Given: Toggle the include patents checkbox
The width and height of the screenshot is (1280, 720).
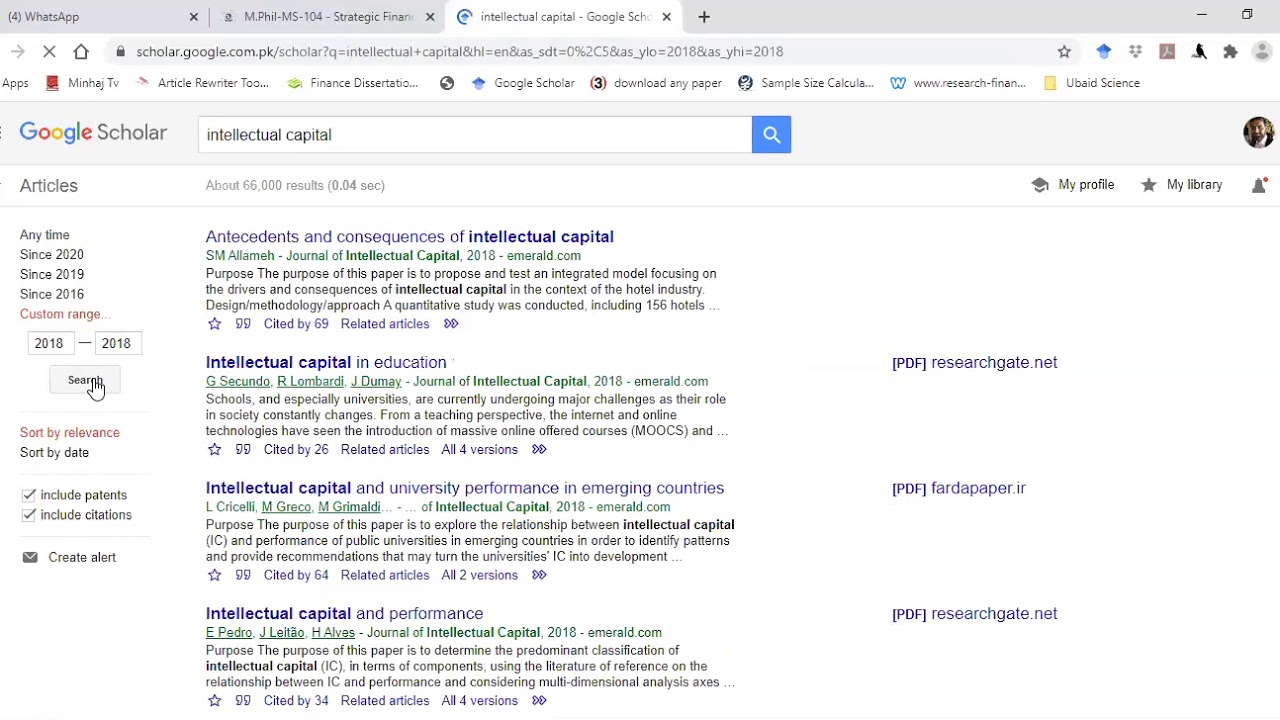Looking at the screenshot, I should coord(29,495).
